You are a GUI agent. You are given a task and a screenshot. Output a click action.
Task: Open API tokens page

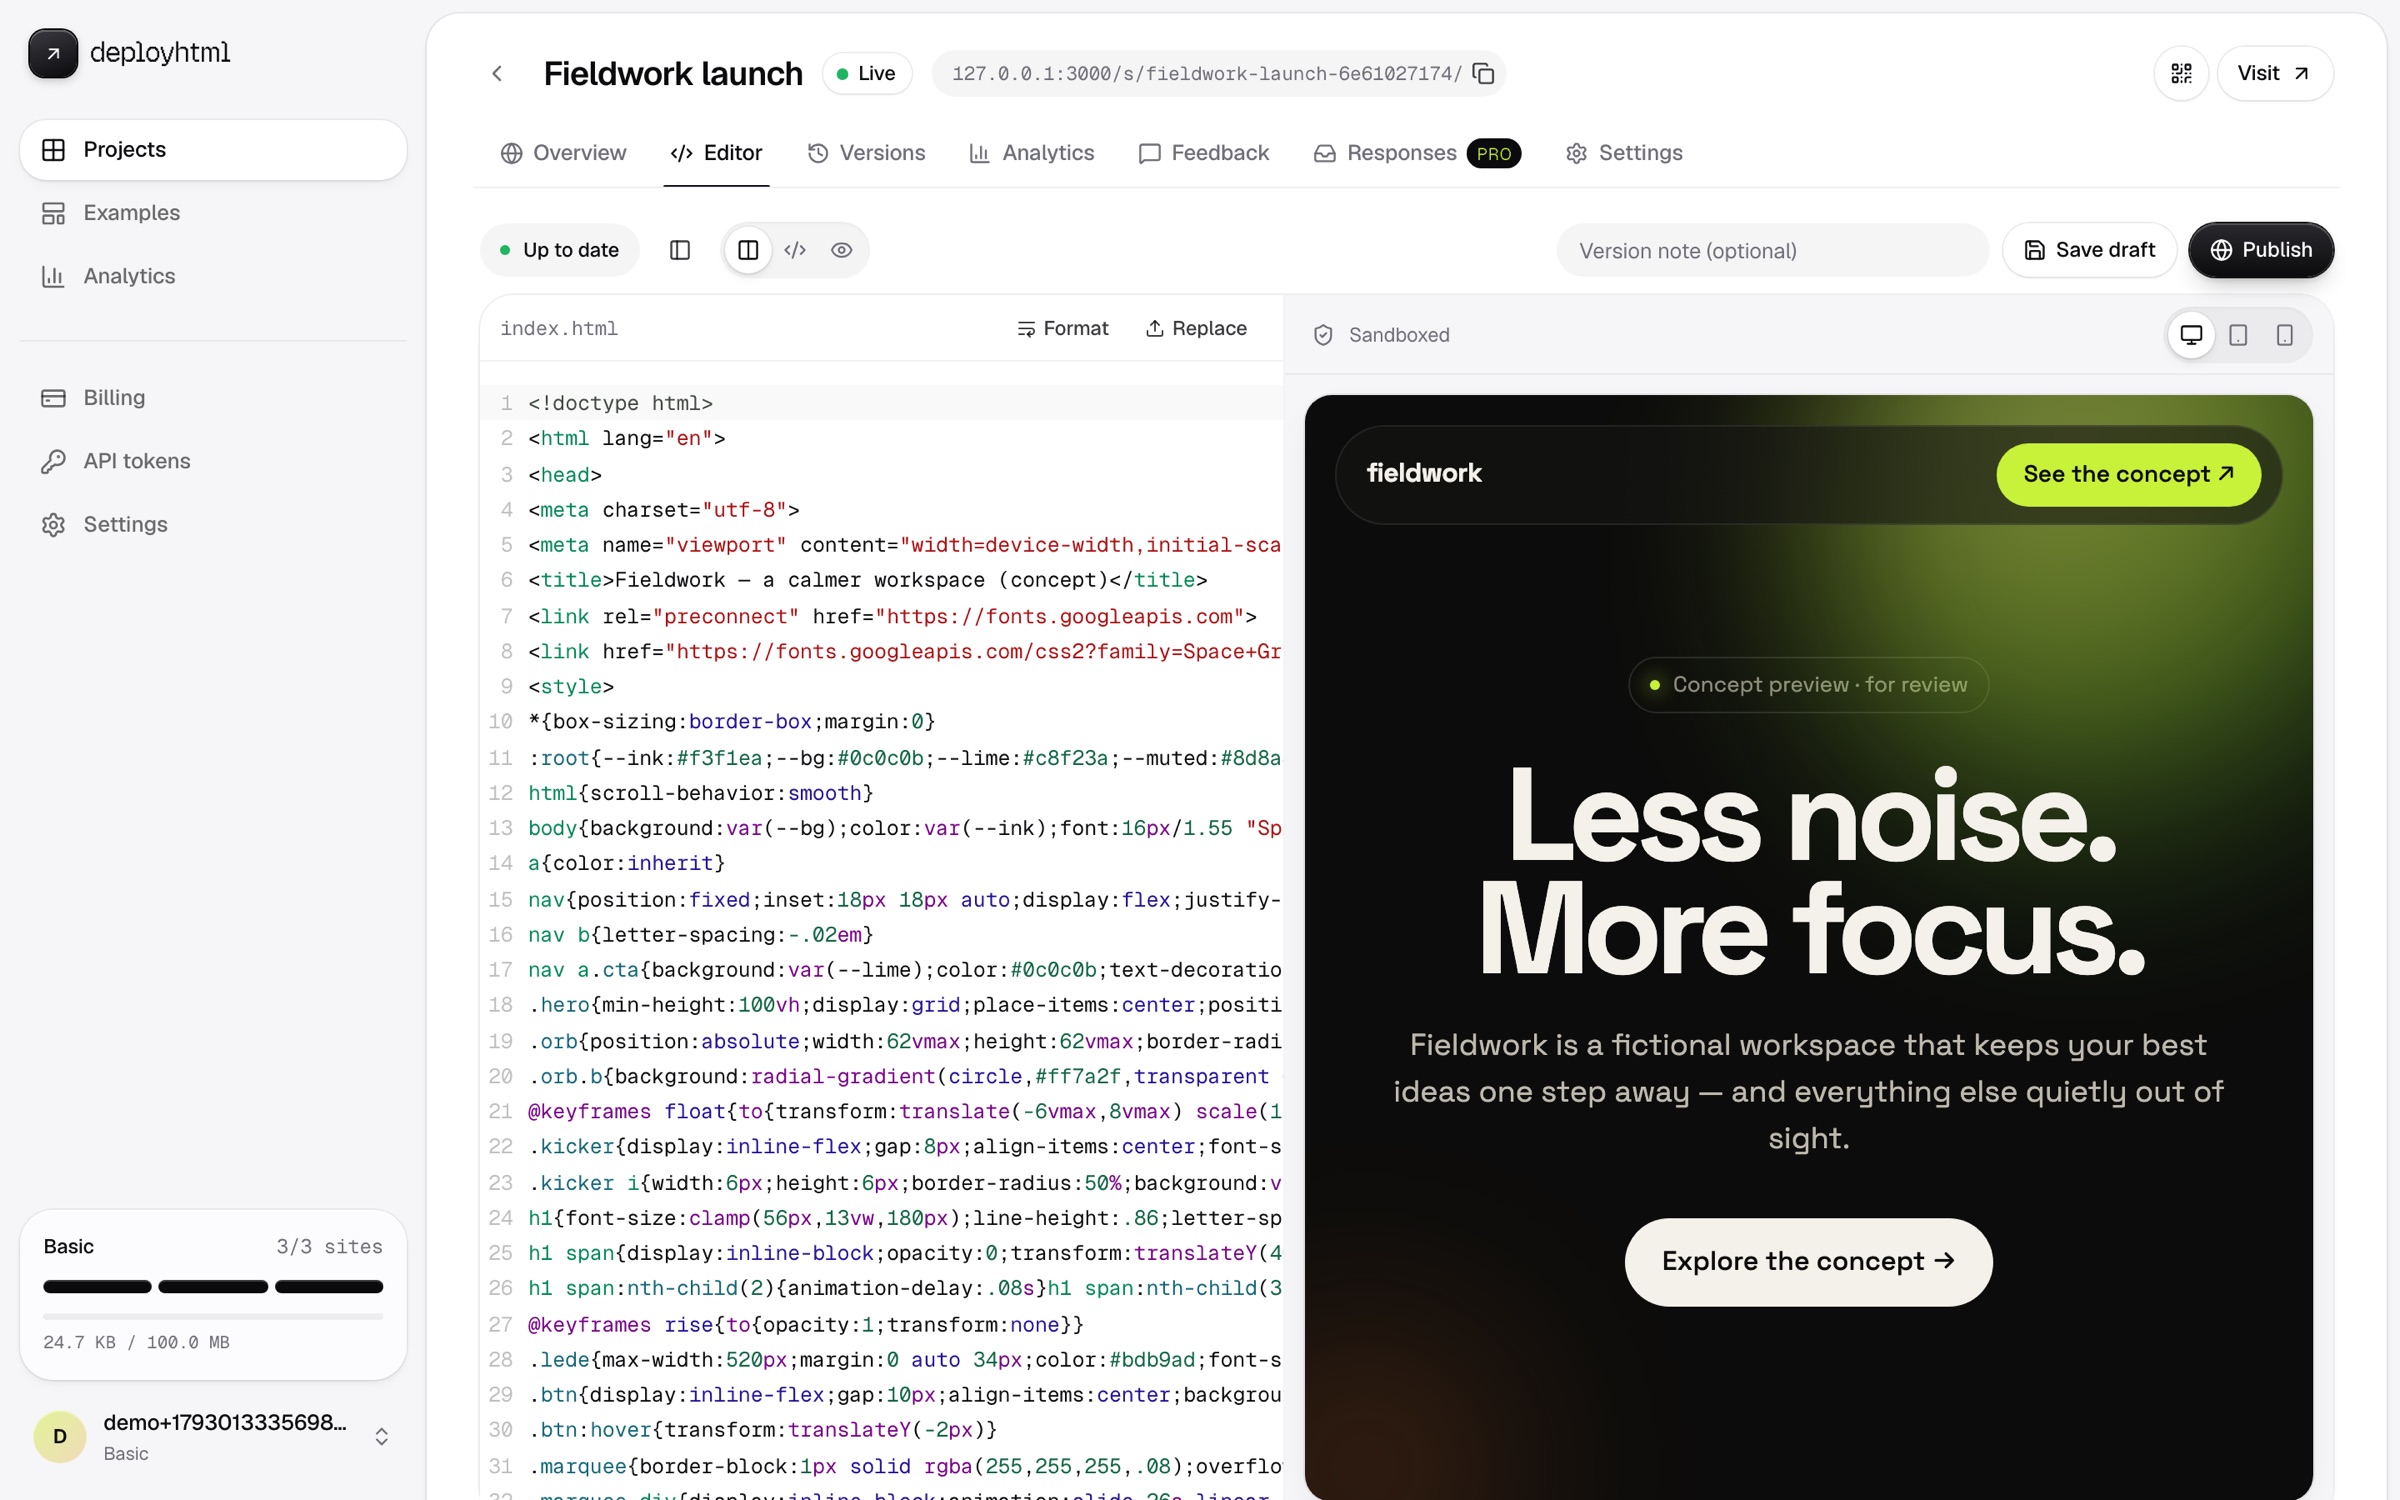click(x=213, y=461)
